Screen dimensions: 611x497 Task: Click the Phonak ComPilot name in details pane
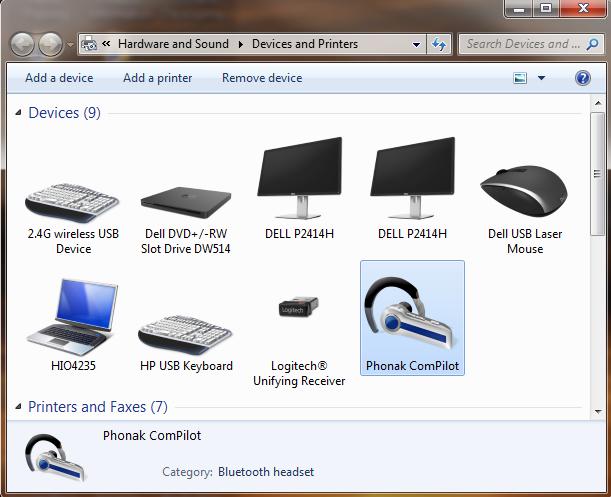[x=152, y=435]
